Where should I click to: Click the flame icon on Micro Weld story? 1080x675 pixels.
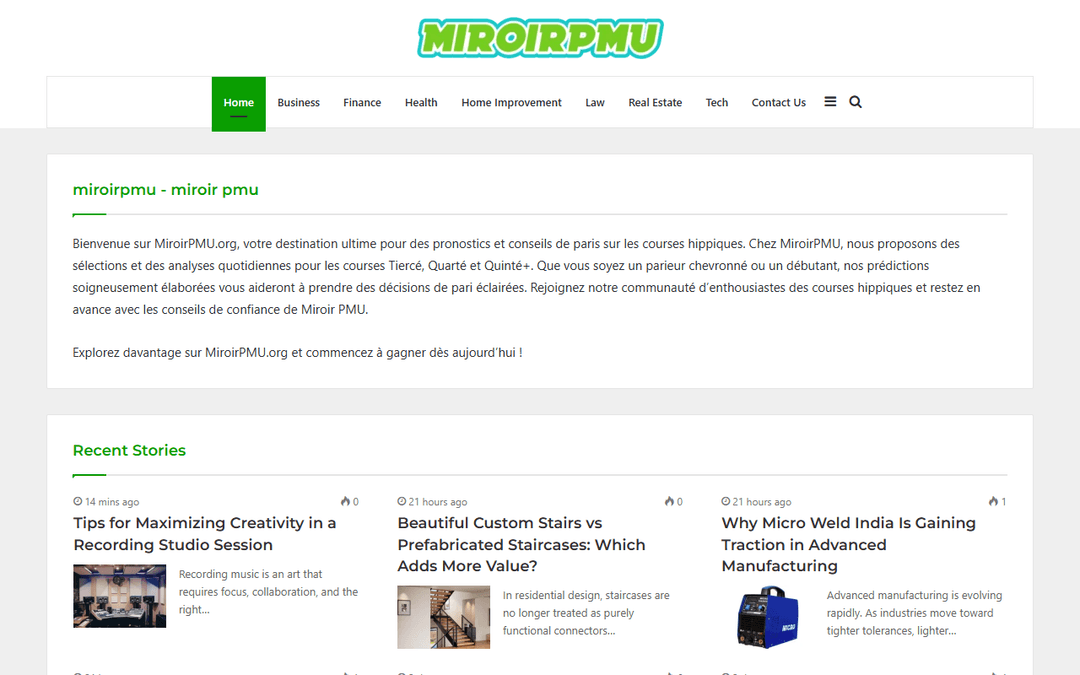coord(993,501)
